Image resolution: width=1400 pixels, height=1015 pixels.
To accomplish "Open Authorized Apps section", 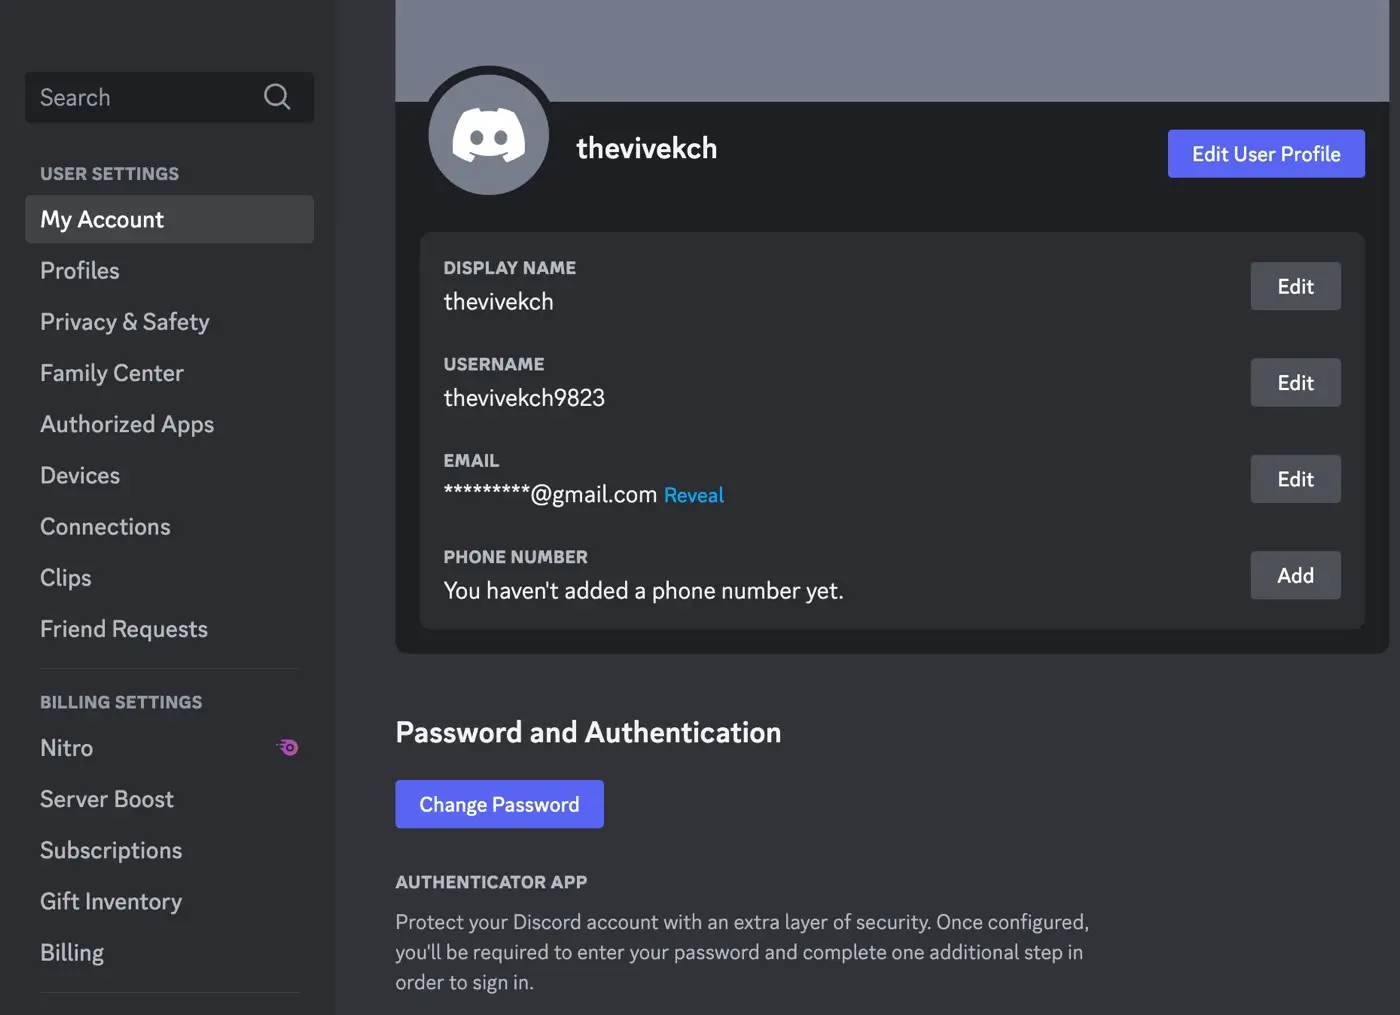I will coord(169,424).
